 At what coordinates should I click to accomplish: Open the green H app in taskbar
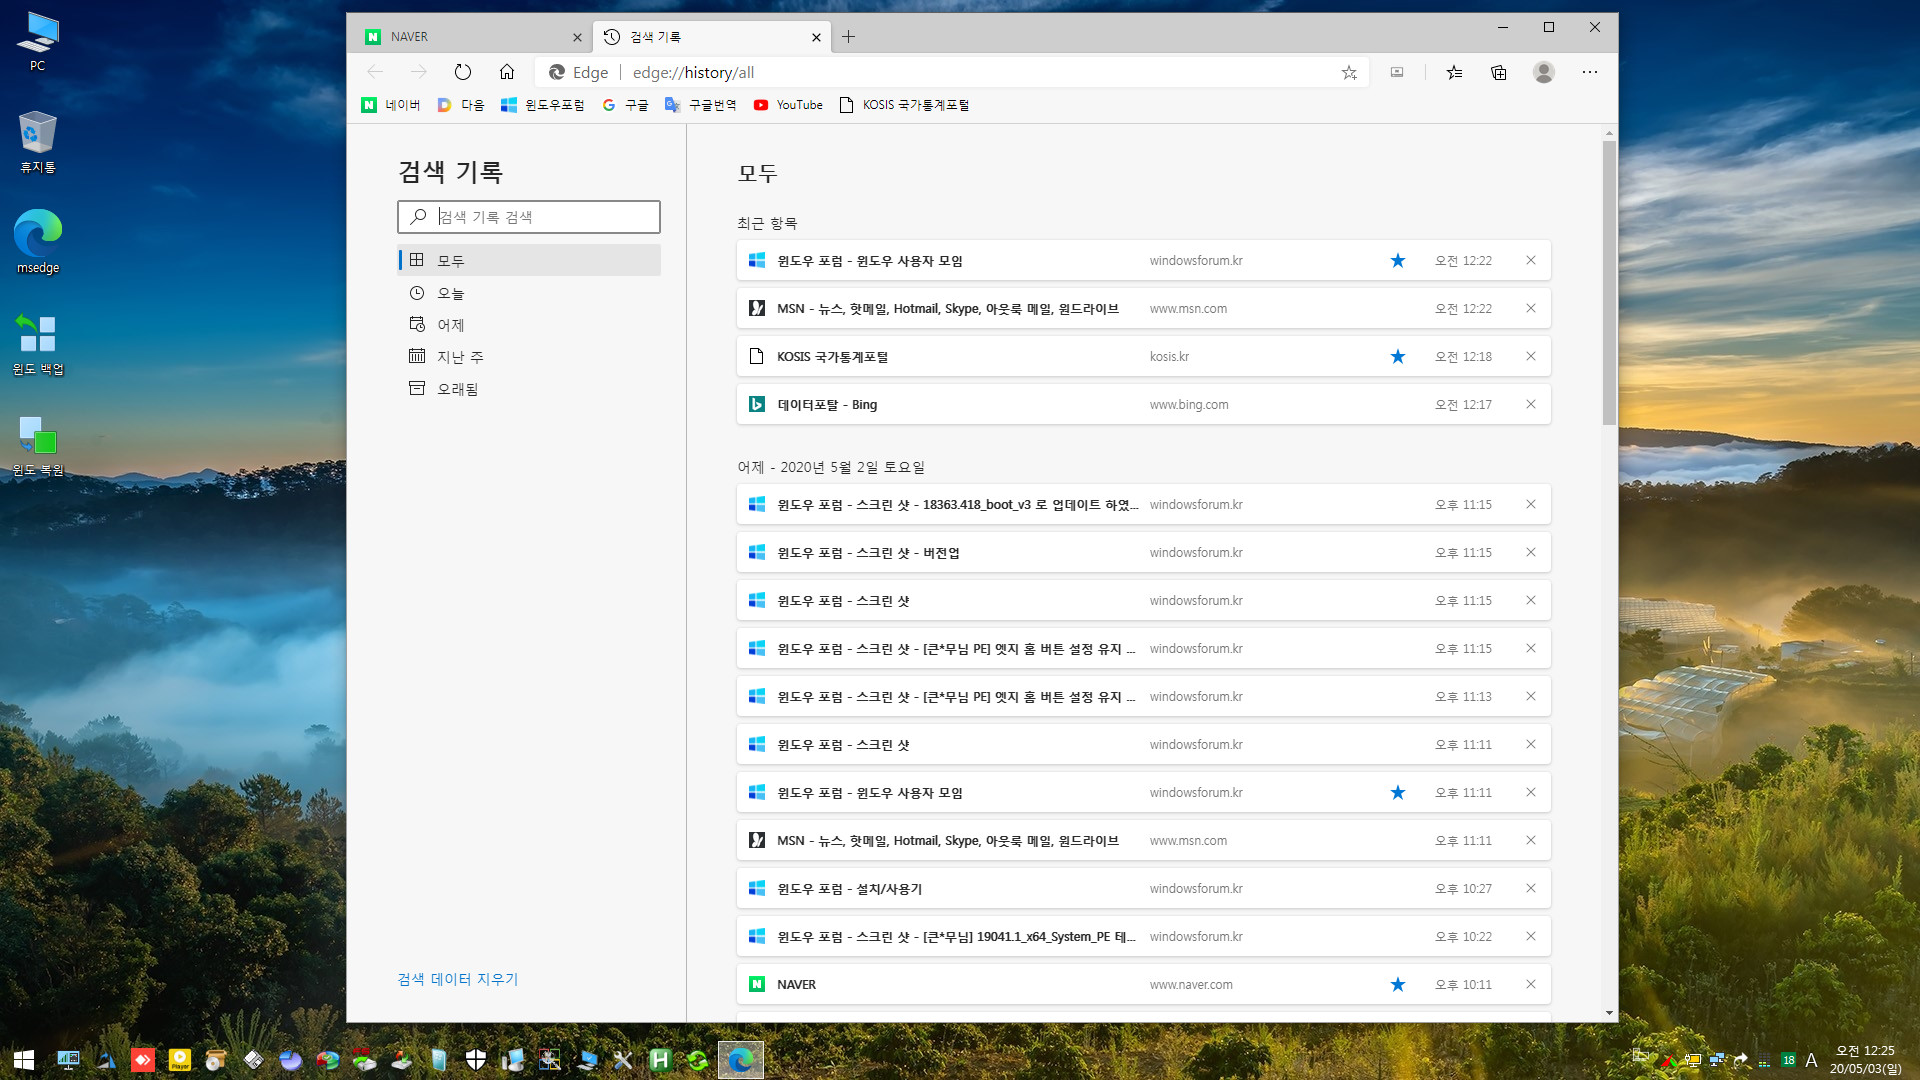[660, 1060]
